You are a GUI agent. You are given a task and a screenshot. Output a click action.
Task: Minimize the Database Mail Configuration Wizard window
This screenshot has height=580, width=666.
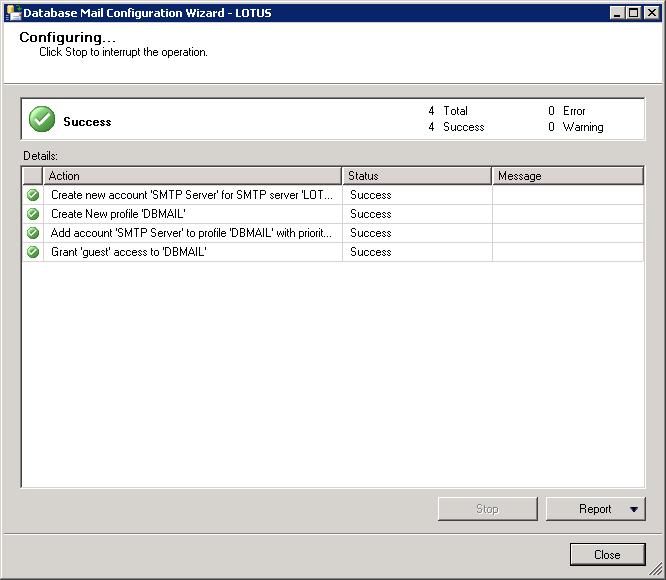click(x=617, y=13)
